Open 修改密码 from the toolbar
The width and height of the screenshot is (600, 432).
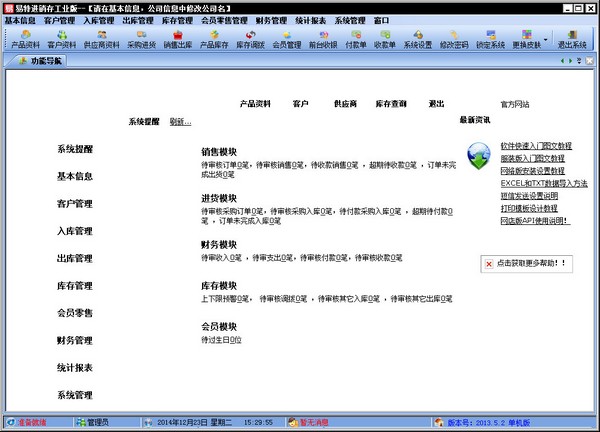click(x=455, y=39)
